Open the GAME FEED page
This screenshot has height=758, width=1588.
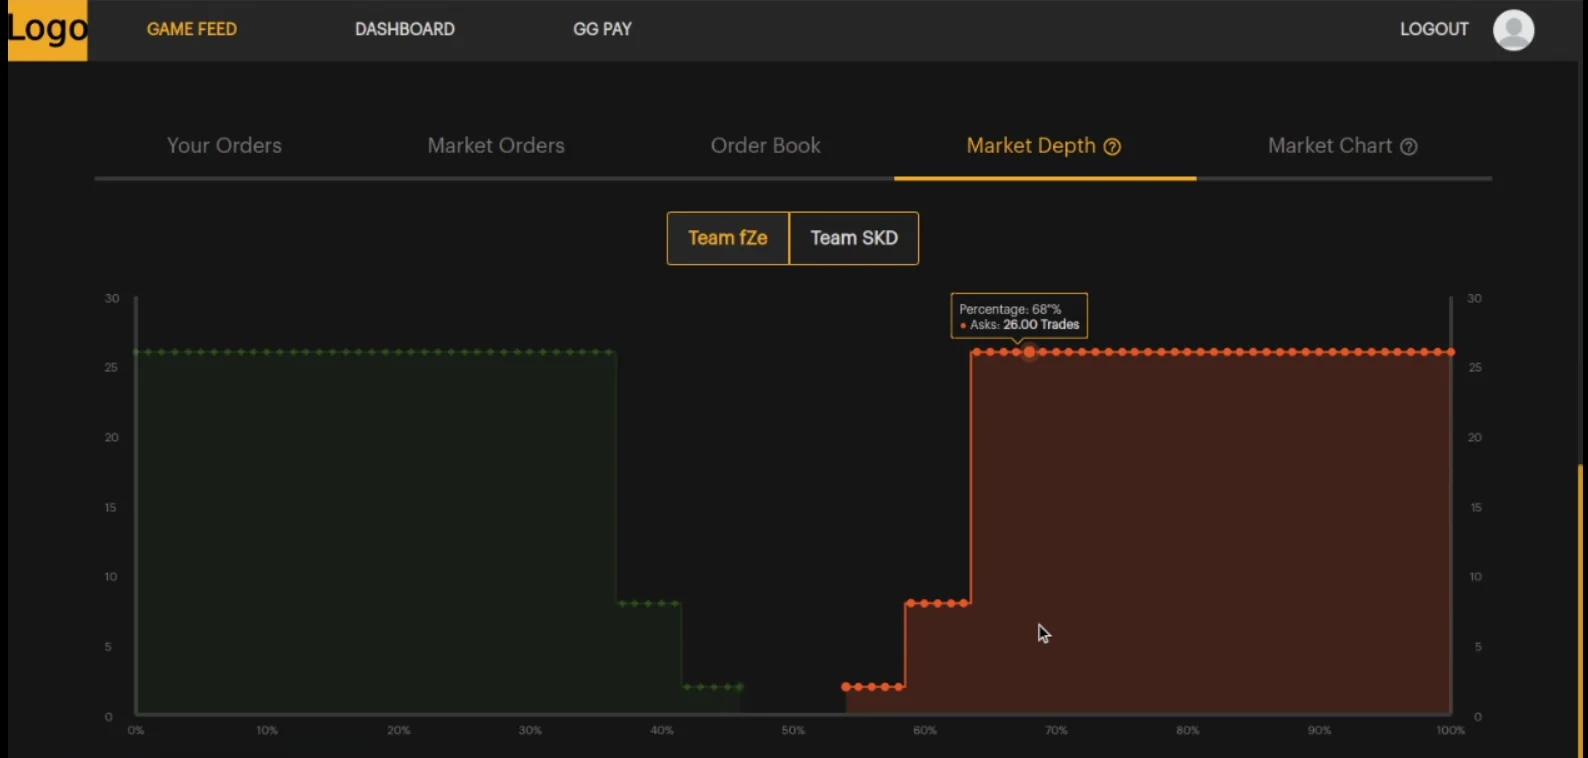[192, 30]
